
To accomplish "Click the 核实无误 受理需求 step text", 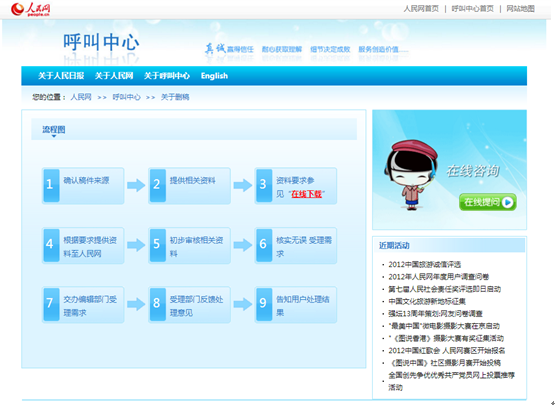I will point(304,247).
